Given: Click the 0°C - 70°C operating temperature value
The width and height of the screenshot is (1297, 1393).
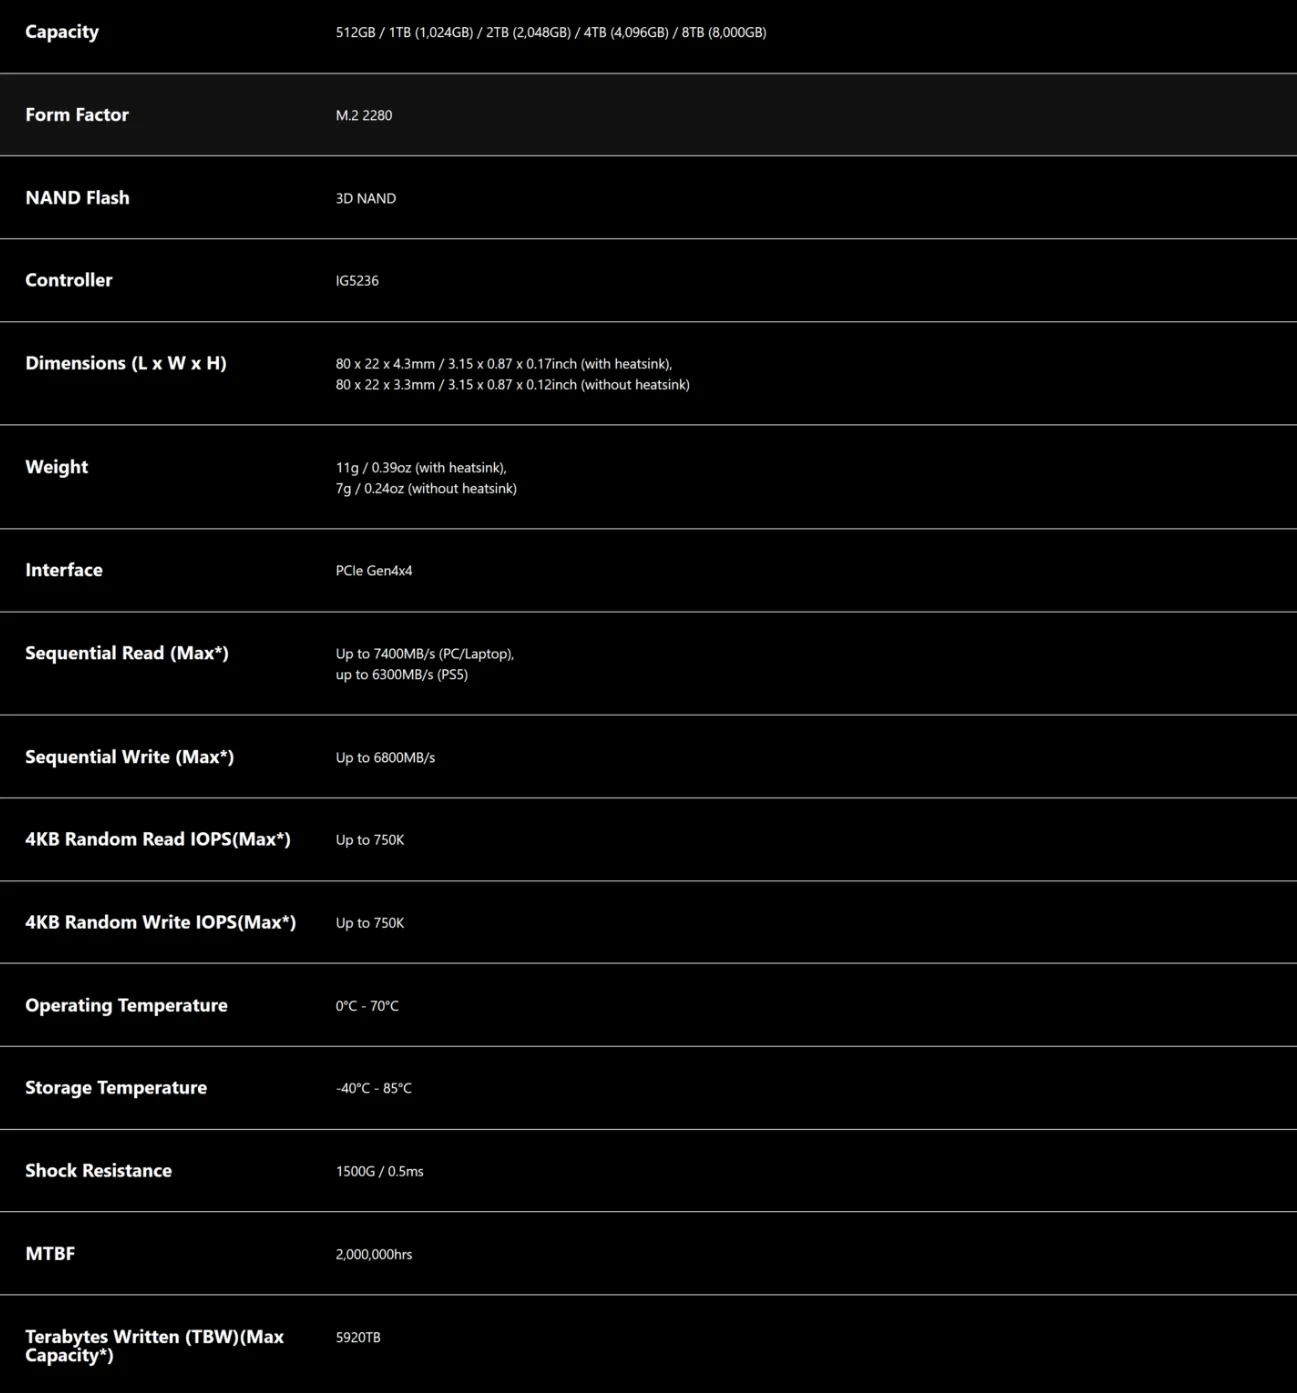Looking at the screenshot, I should (x=367, y=1006).
